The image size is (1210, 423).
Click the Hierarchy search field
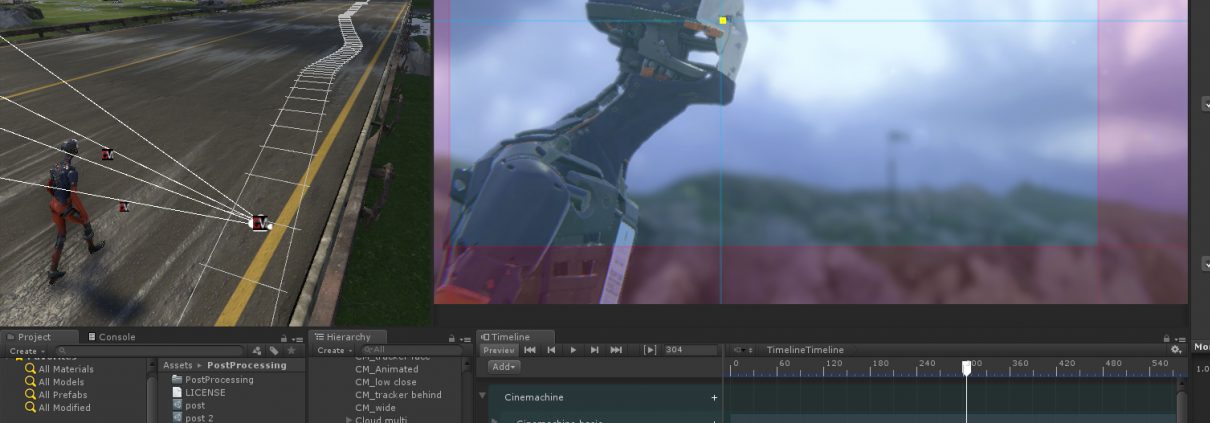click(x=412, y=351)
